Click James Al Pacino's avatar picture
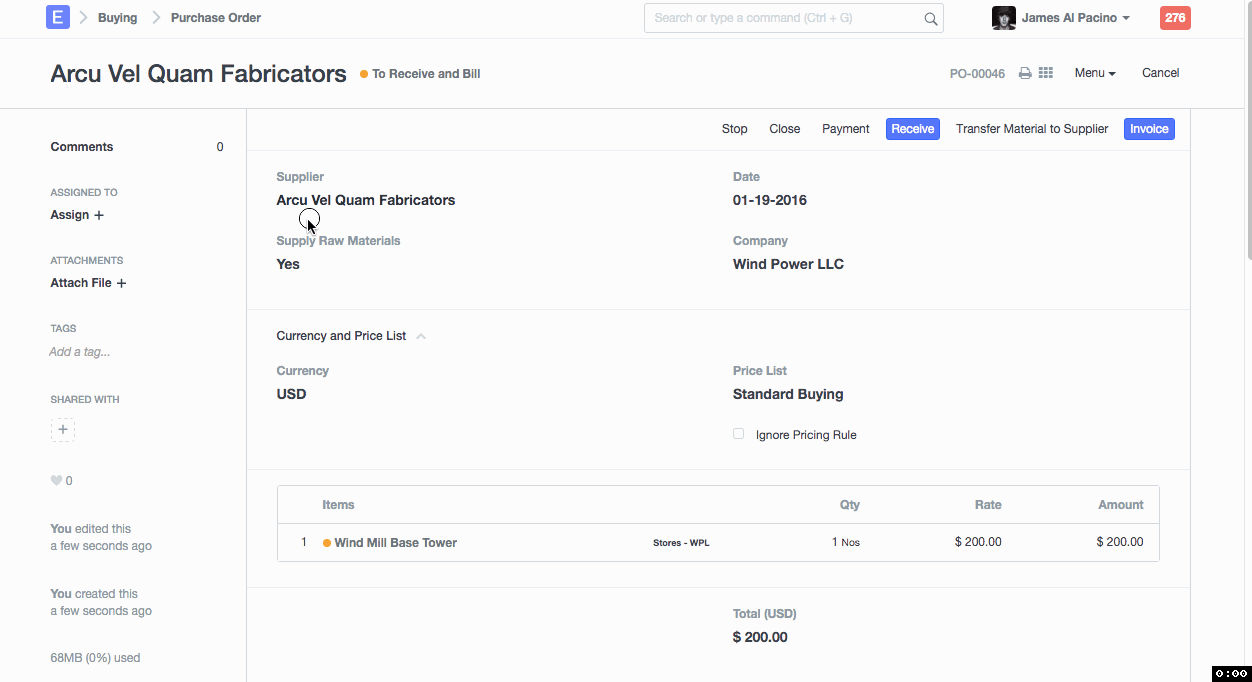 [x=1003, y=18]
